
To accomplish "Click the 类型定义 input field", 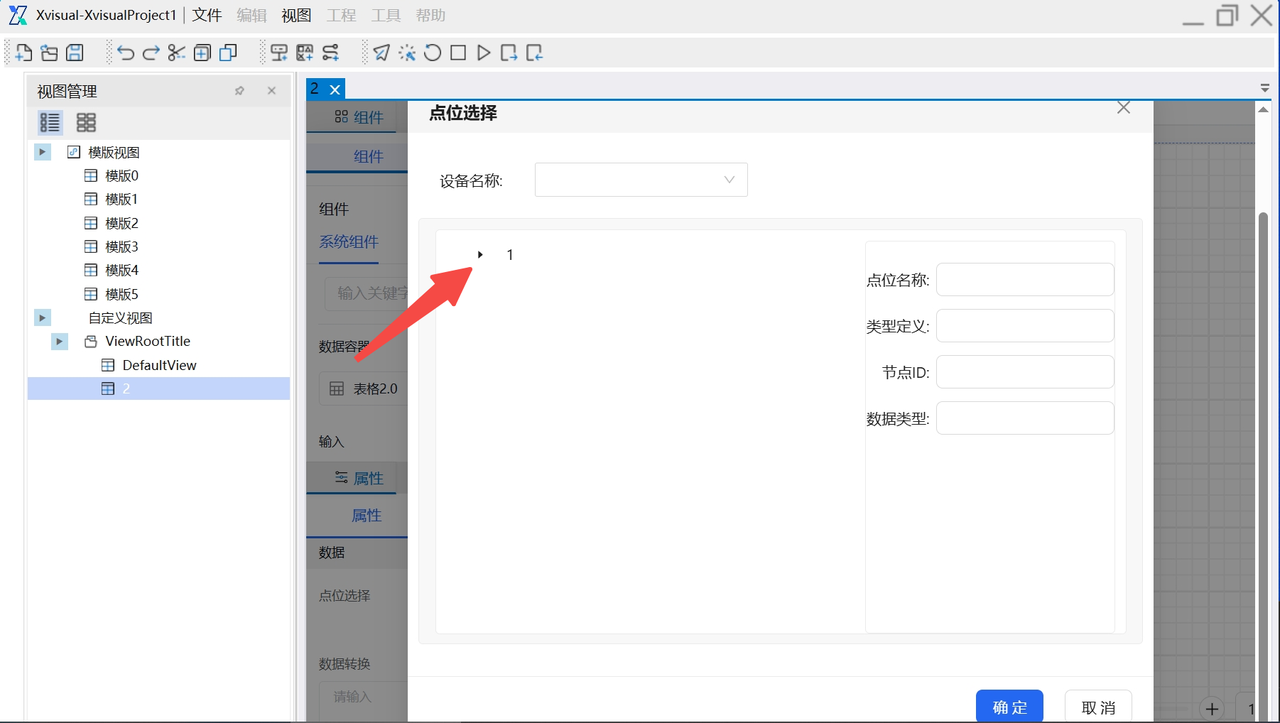I will (x=1025, y=326).
